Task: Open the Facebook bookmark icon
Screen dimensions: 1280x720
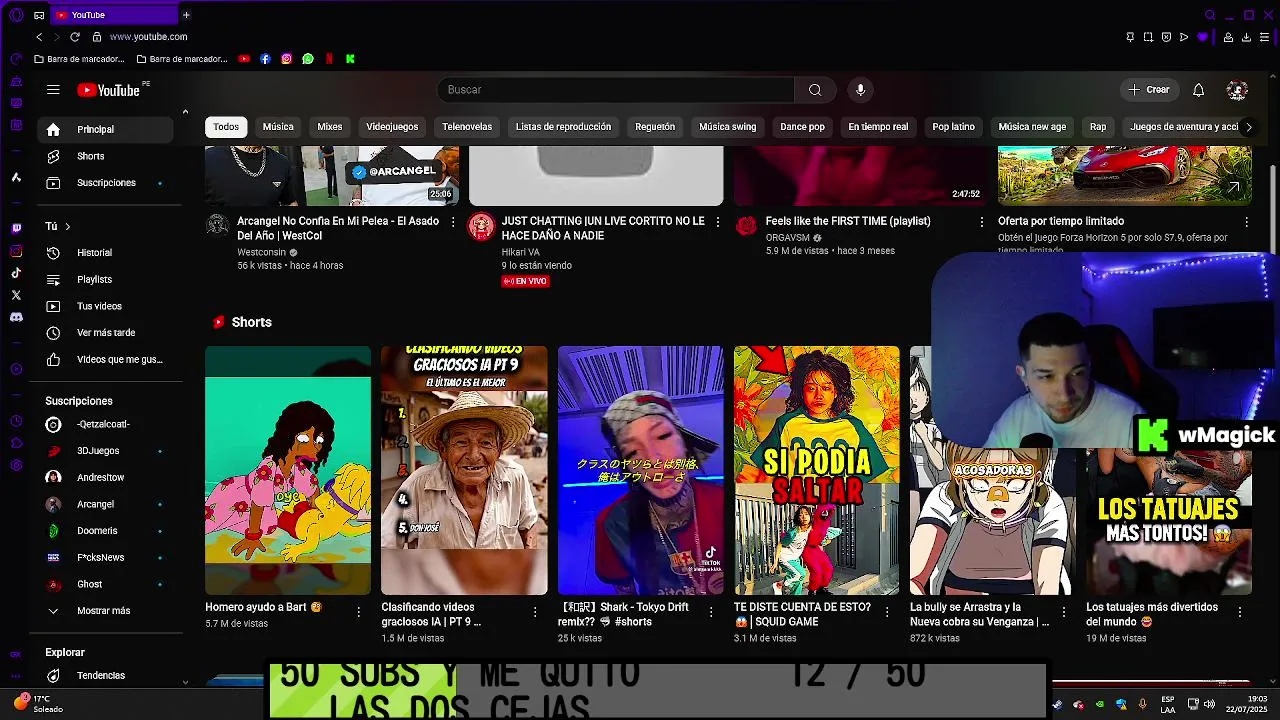Action: [265, 59]
